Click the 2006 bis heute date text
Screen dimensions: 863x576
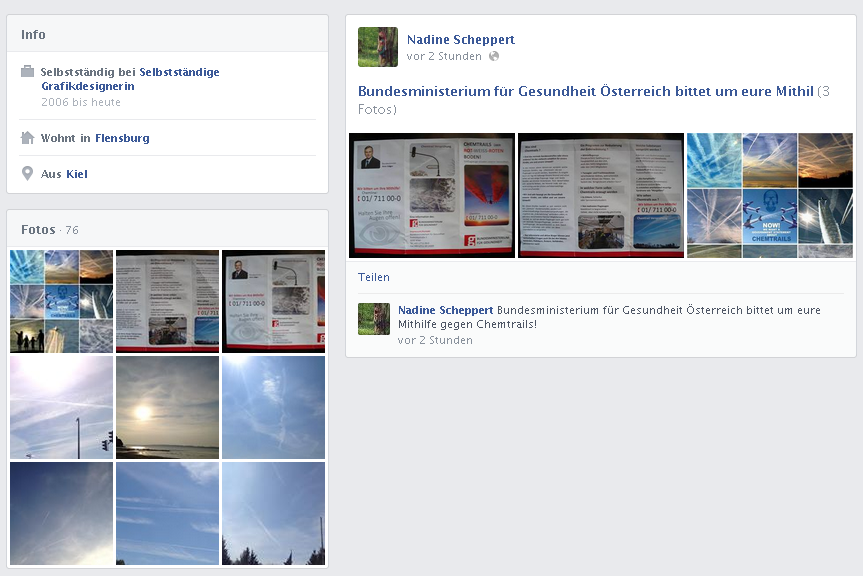(x=81, y=102)
